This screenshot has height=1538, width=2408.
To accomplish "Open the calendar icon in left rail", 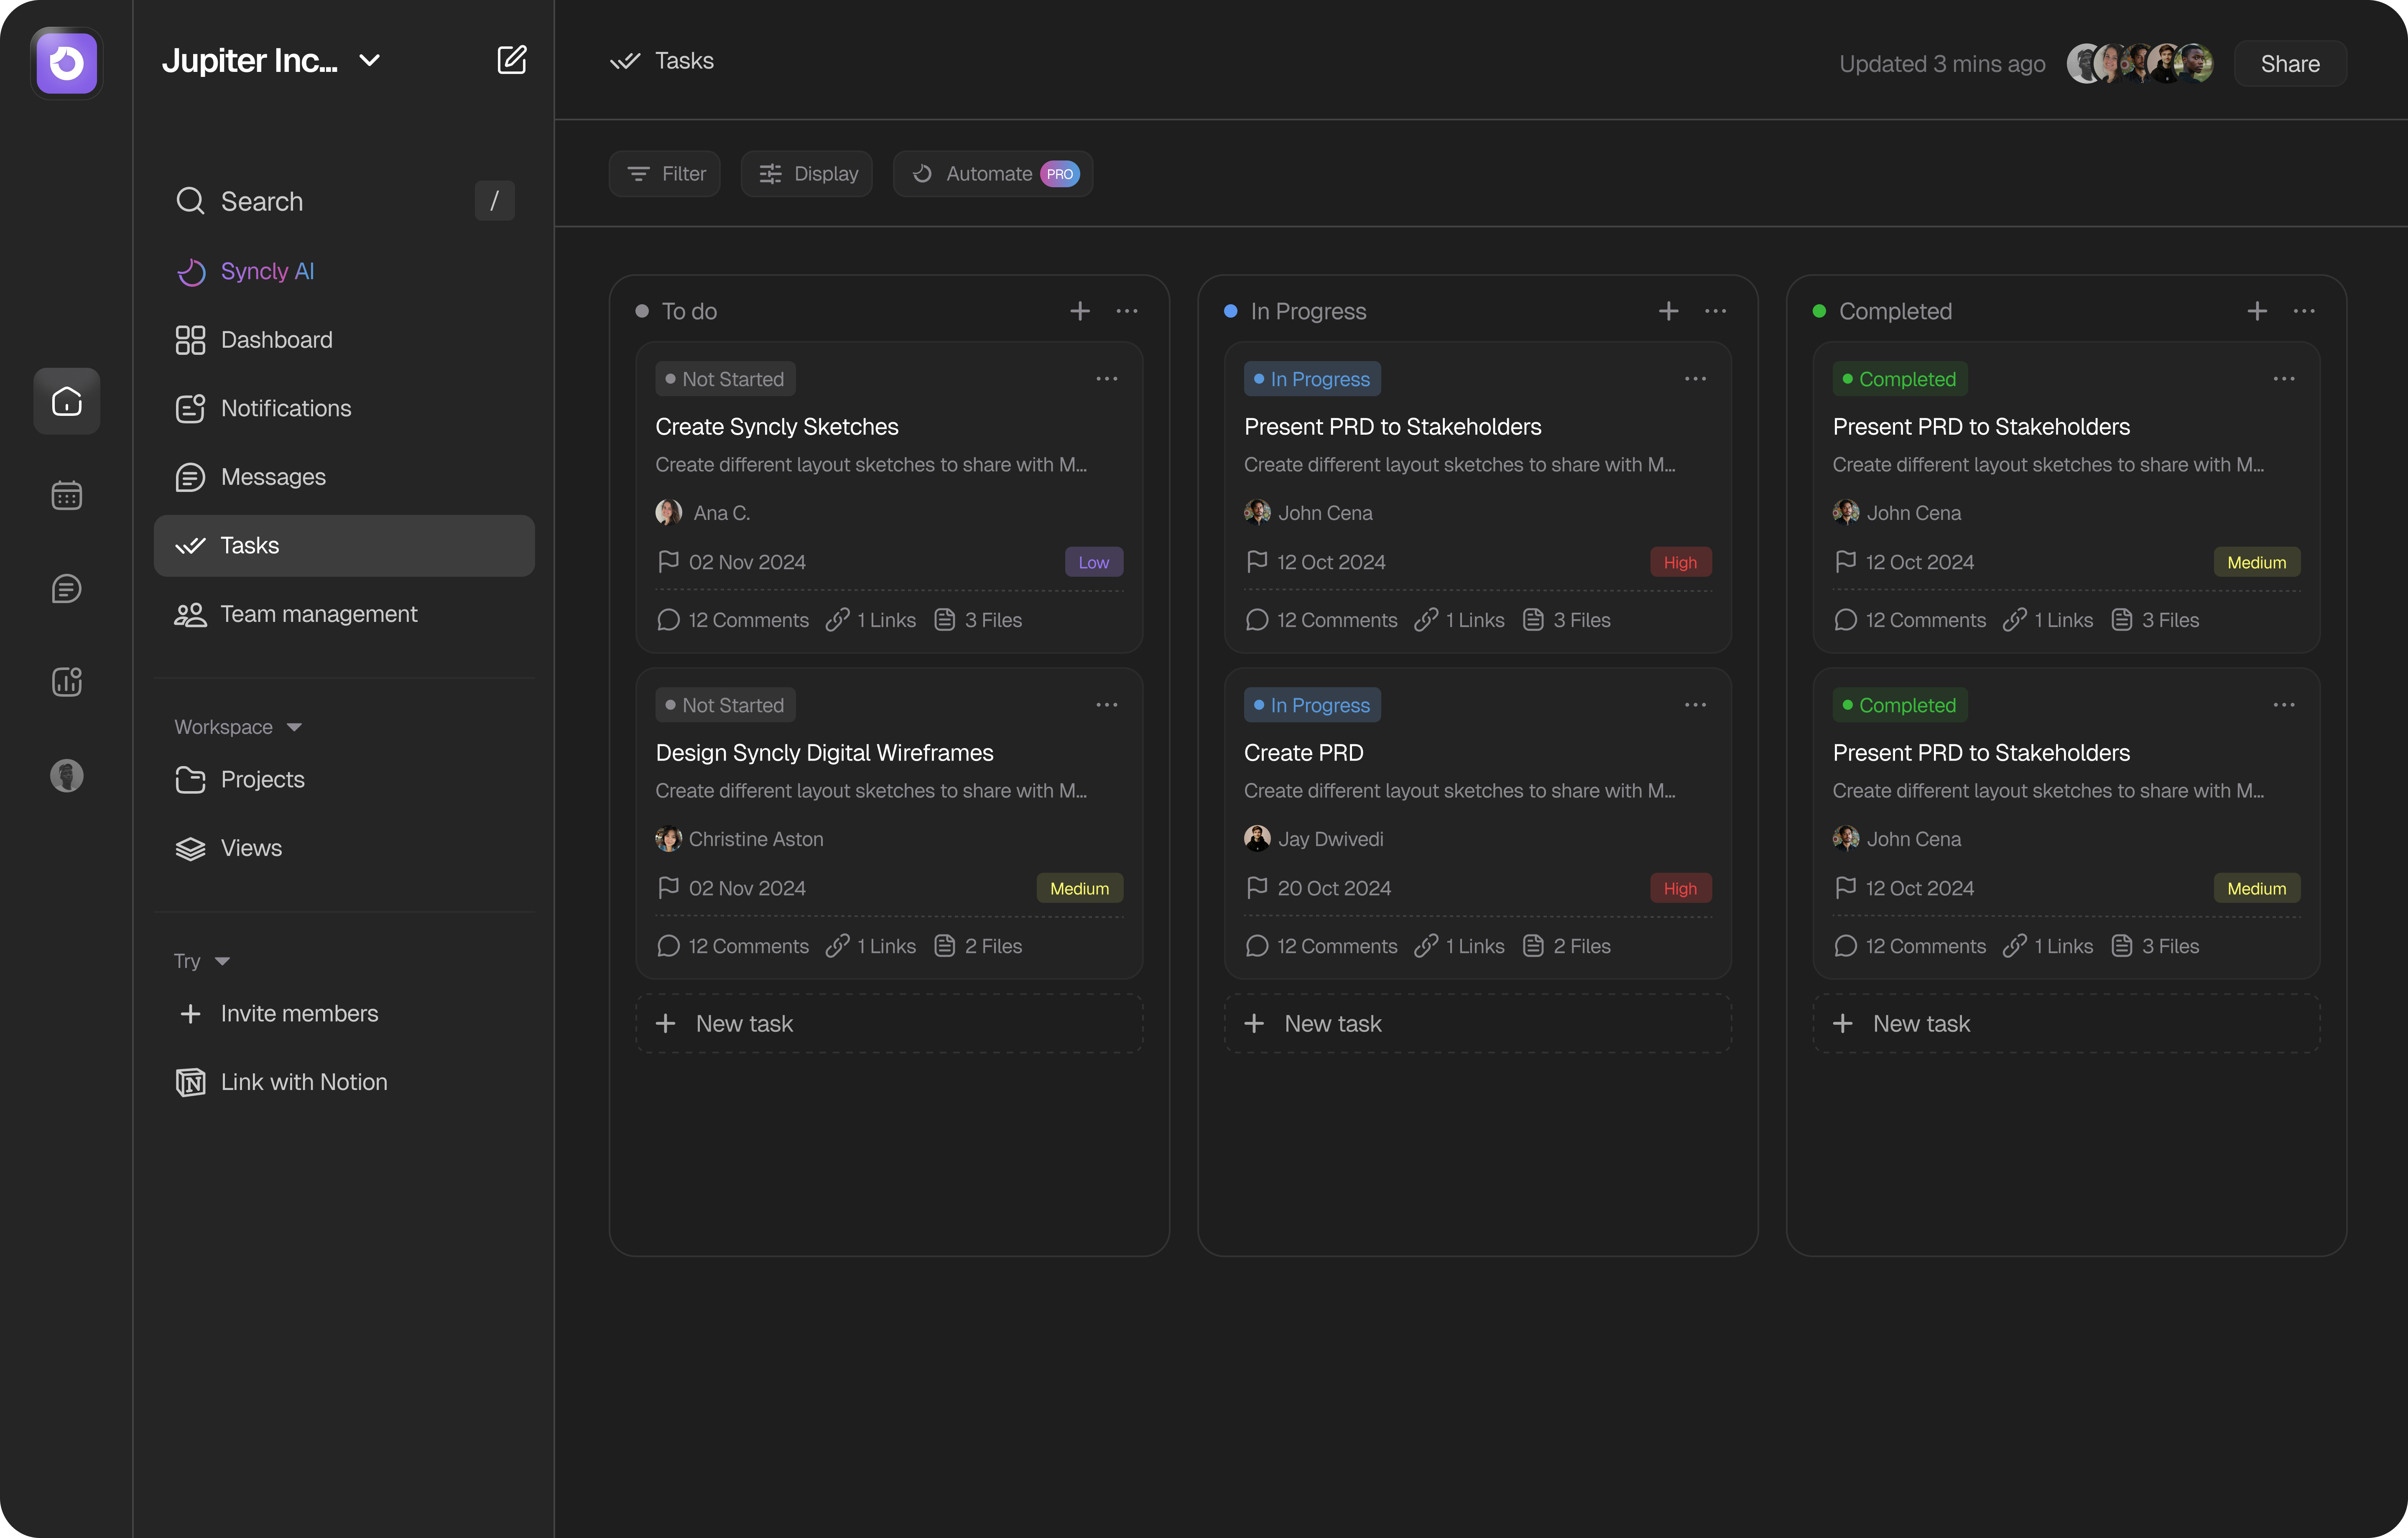I will coord(66,495).
